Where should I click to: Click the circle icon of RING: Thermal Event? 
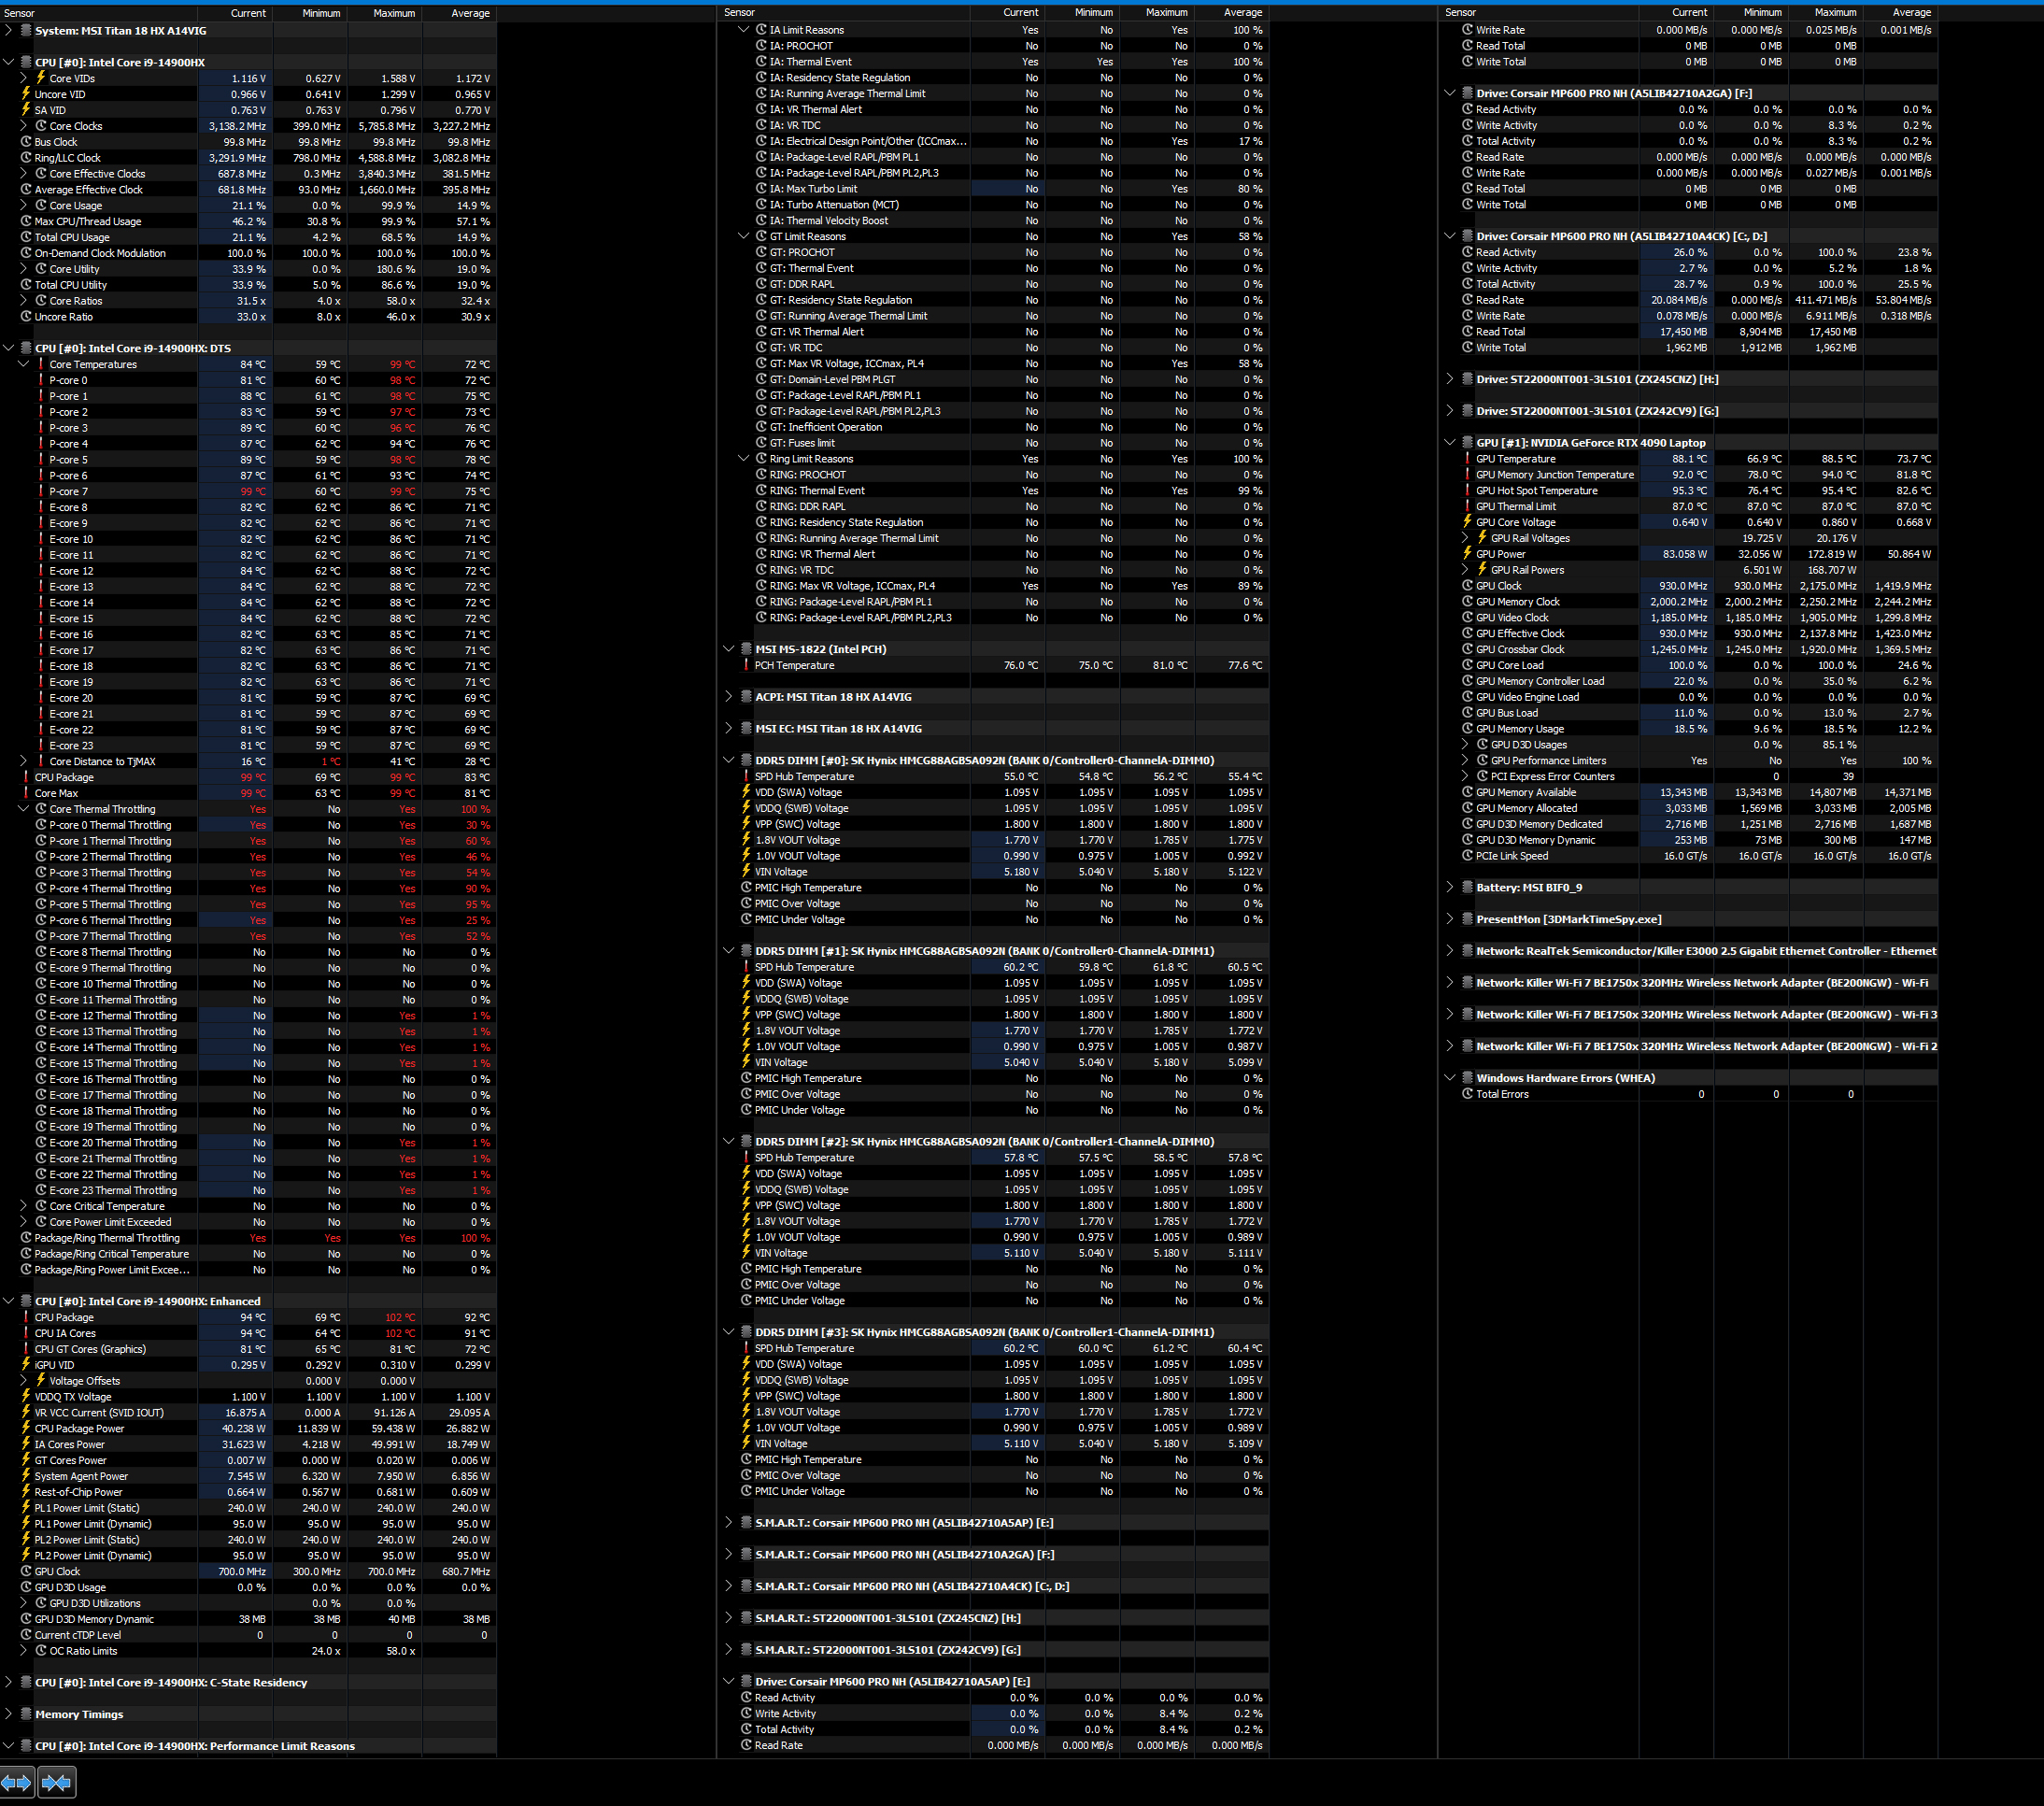tap(761, 490)
